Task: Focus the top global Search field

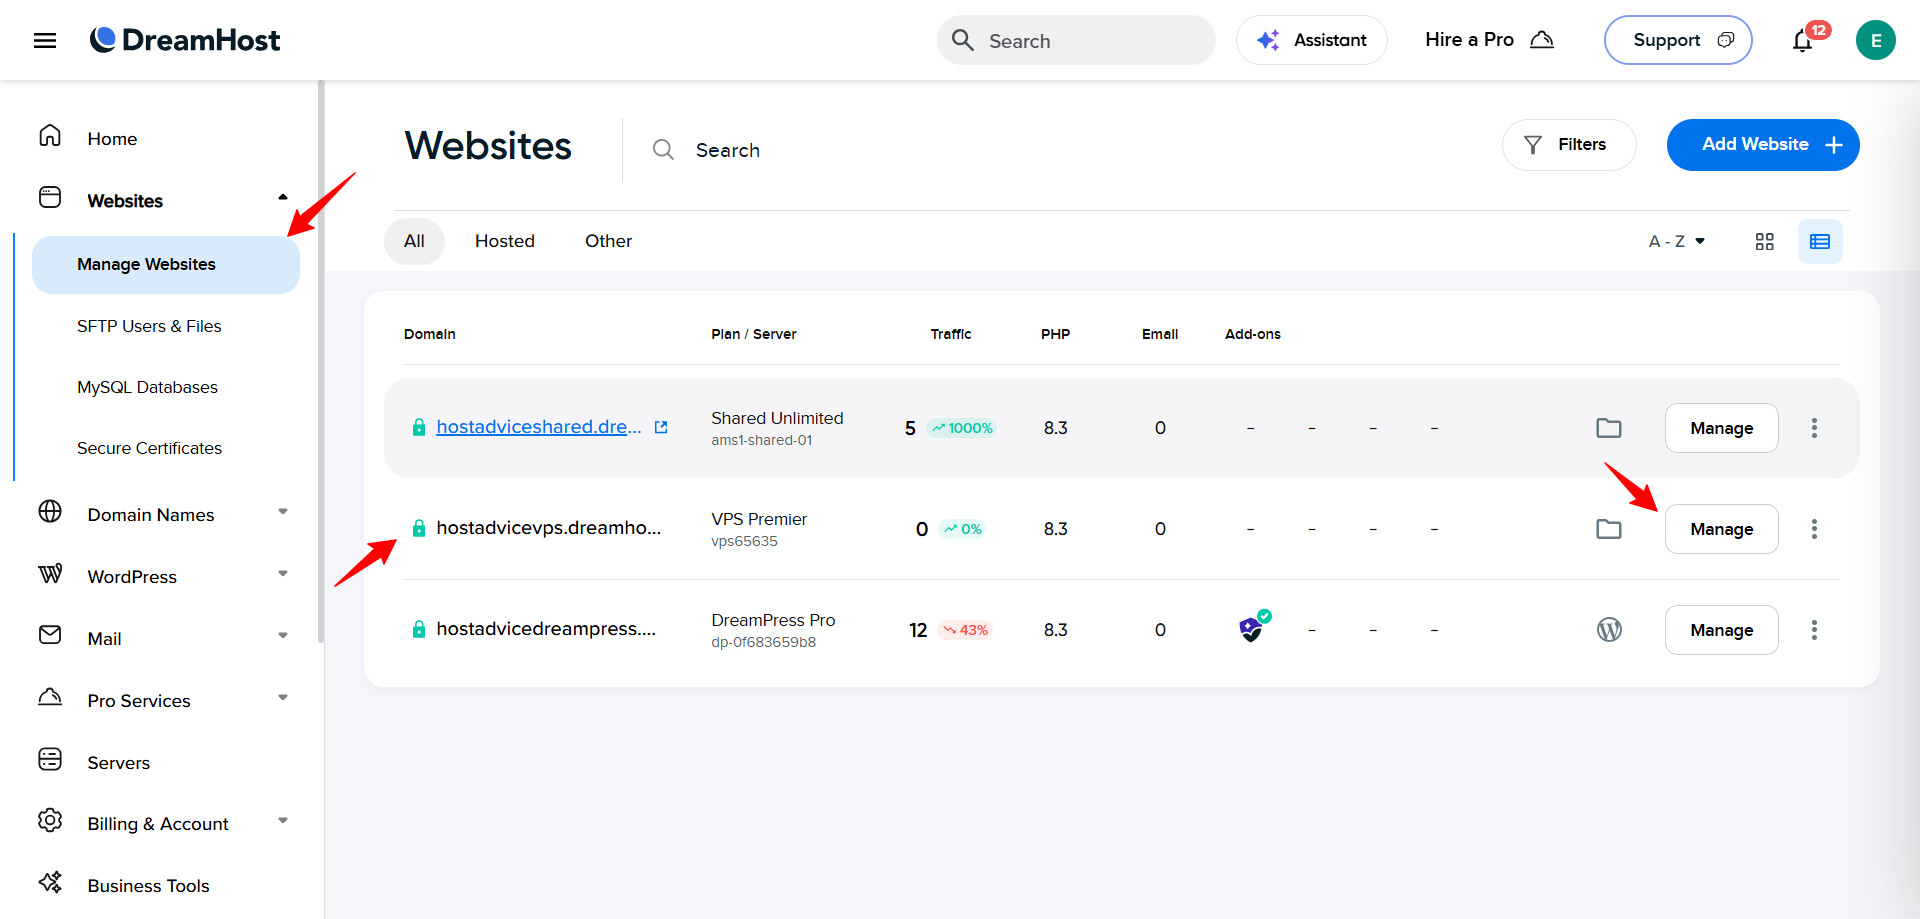Action: click(x=1076, y=40)
